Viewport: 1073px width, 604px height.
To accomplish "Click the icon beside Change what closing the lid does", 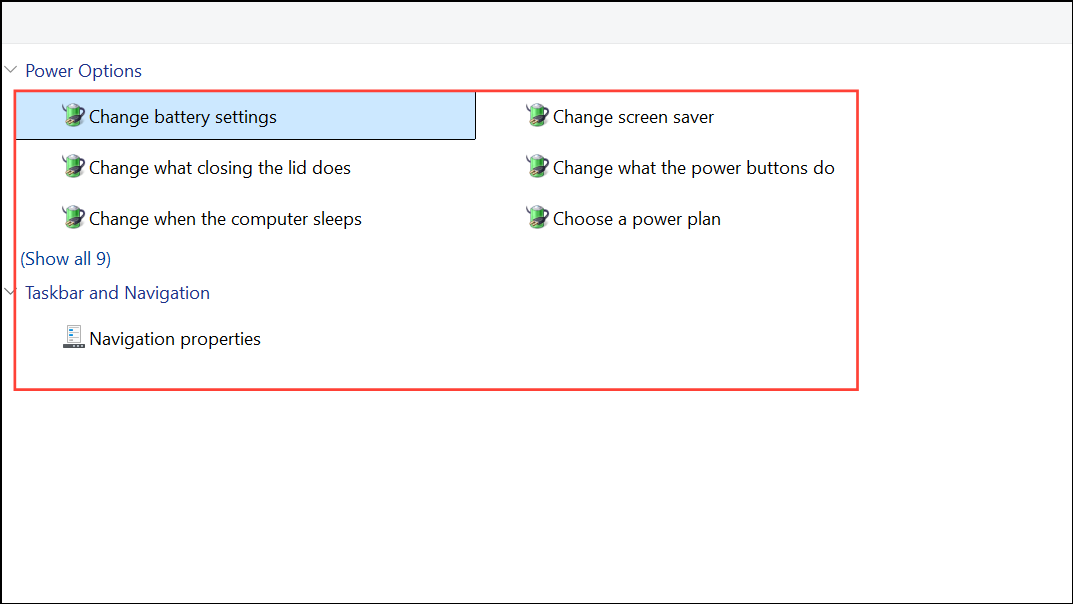I will pyautogui.click(x=73, y=167).
